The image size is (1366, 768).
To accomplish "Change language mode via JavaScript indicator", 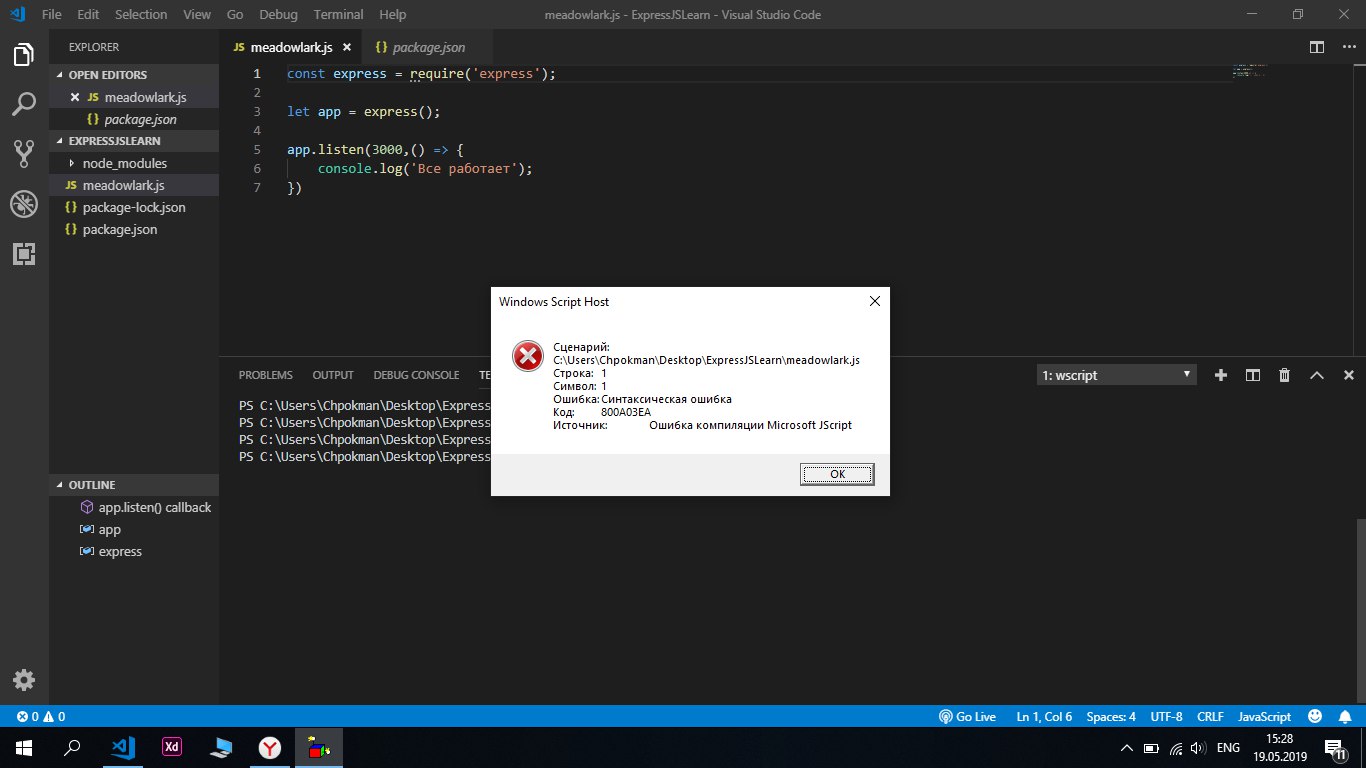I will 1264,717.
